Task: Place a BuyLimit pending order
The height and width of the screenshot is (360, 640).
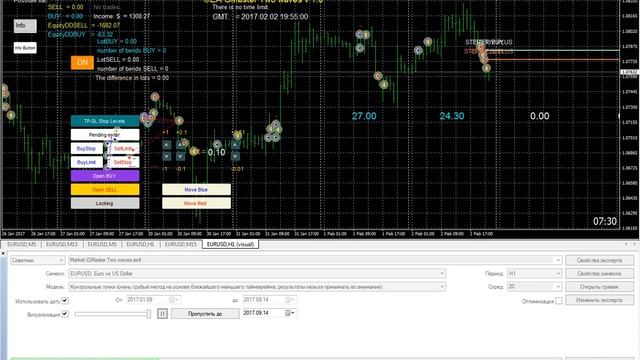Action: [87, 162]
